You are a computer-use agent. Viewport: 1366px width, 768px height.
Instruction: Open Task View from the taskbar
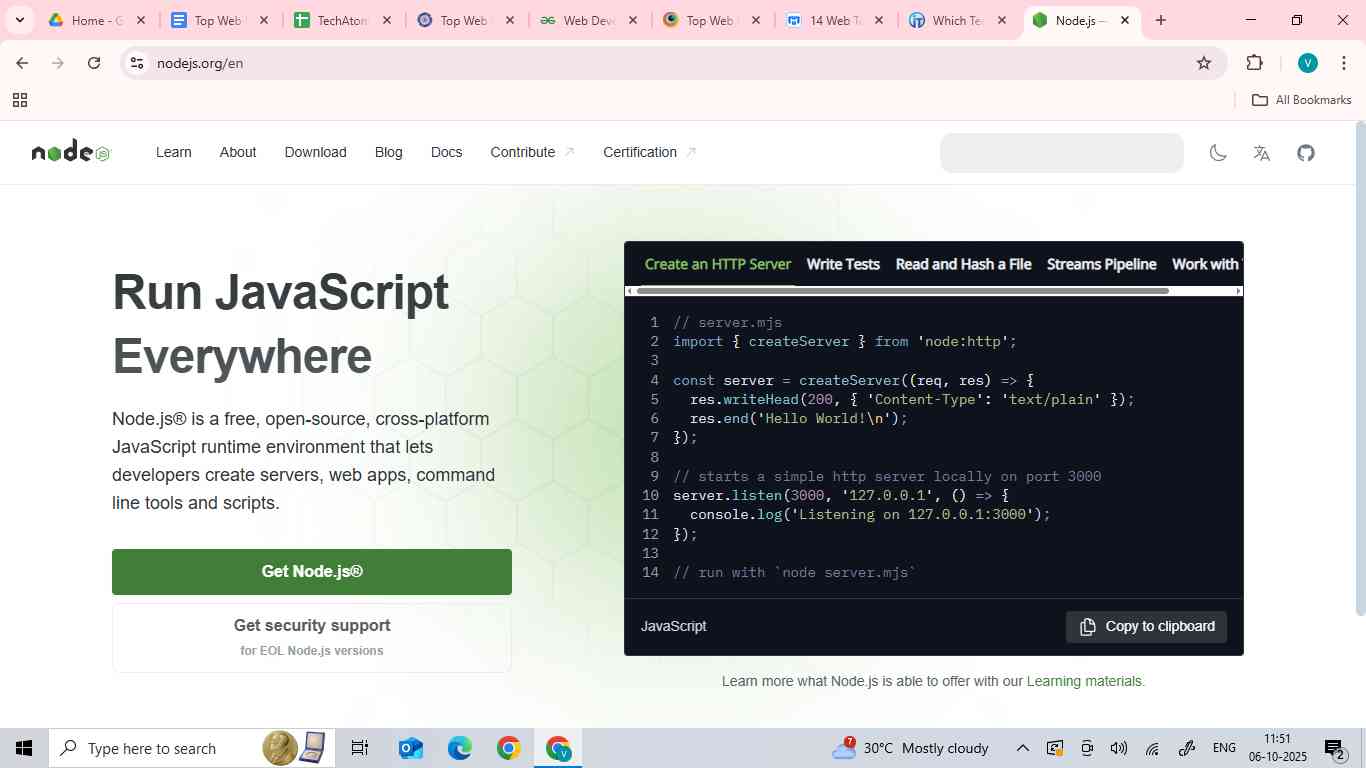click(359, 747)
